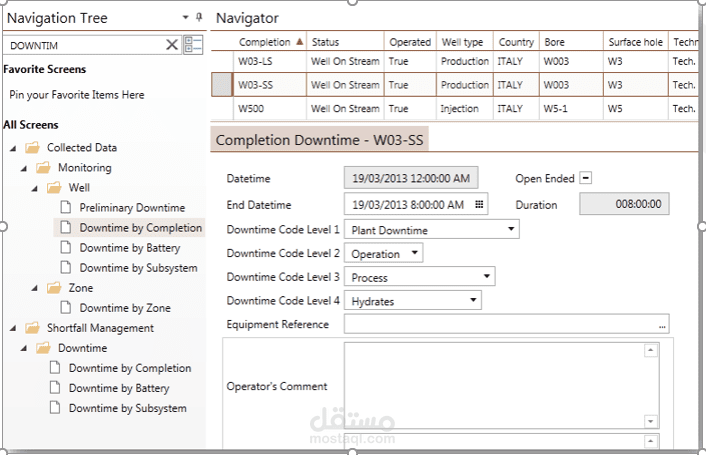Collapse the Zone folder node

point(35,288)
